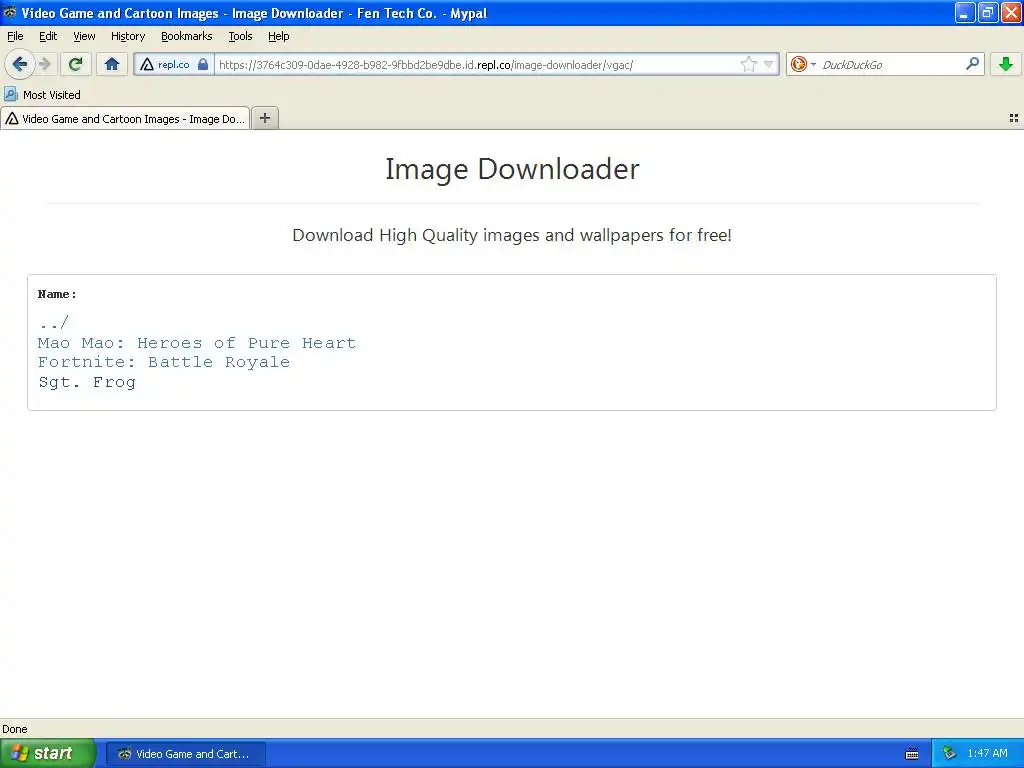Image resolution: width=1024 pixels, height=768 pixels.
Task: Click the search magnifier icon
Action: coord(972,64)
